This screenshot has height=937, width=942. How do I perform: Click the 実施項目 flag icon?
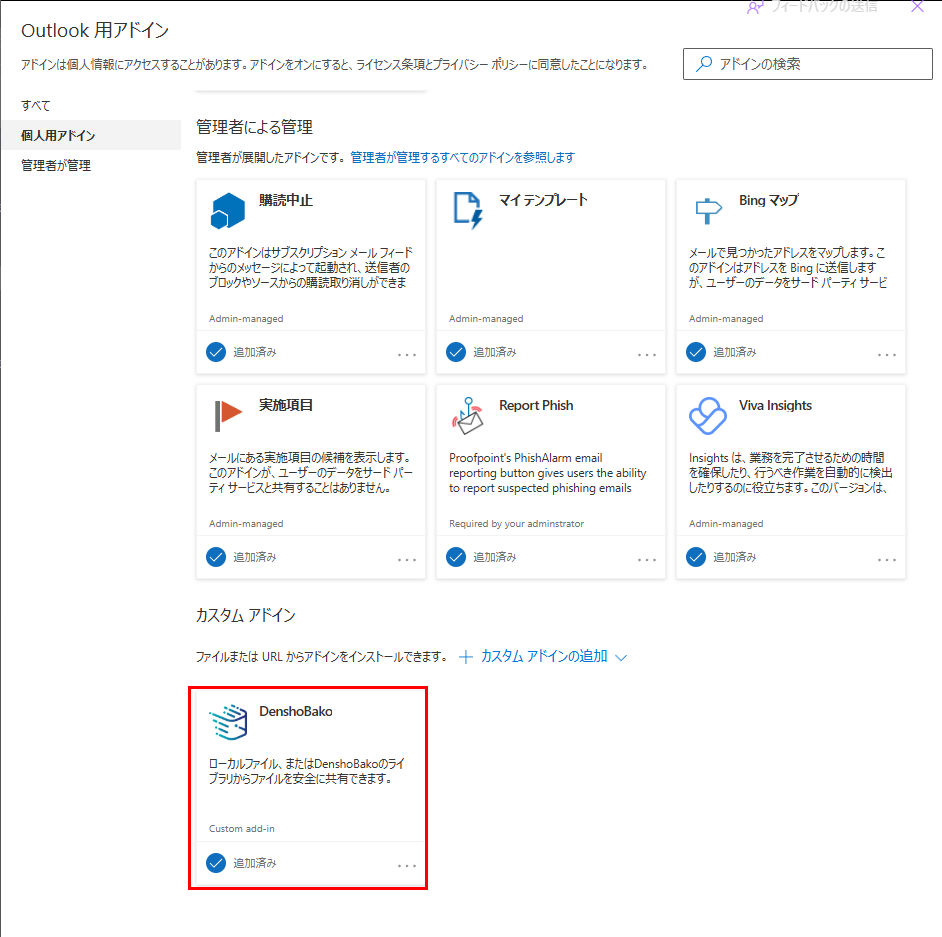coord(228,416)
